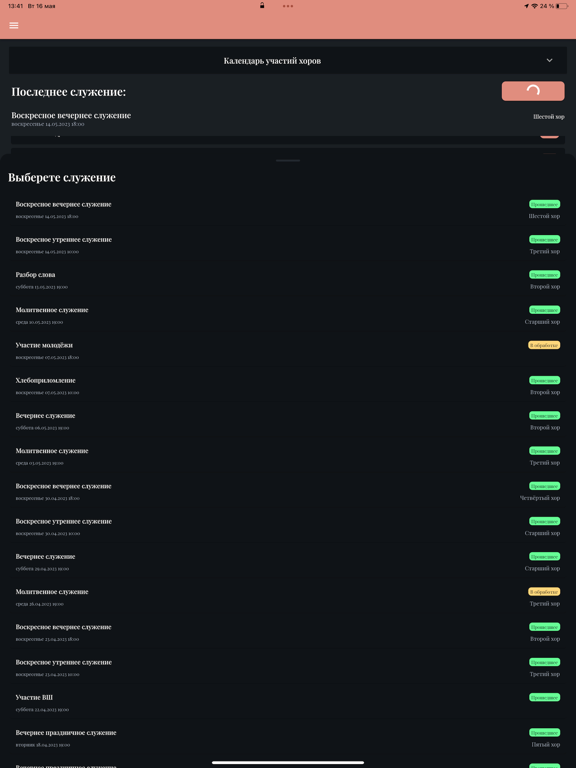The height and width of the screenshot is (768, 576).
Task: Tap Шестой хор label in the services list
Action: tap(544, 216)
